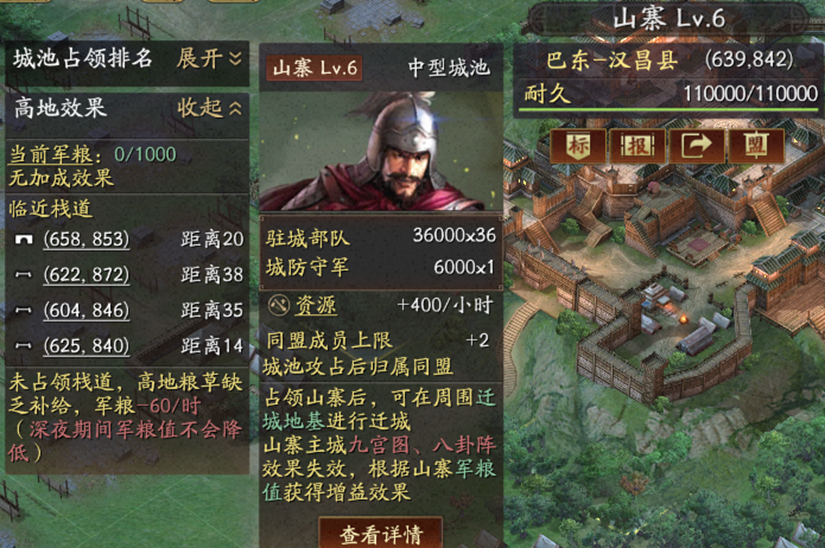The image size is (825, 548).
Task: Click the 标 mark icon button
Action: (579, 145)
